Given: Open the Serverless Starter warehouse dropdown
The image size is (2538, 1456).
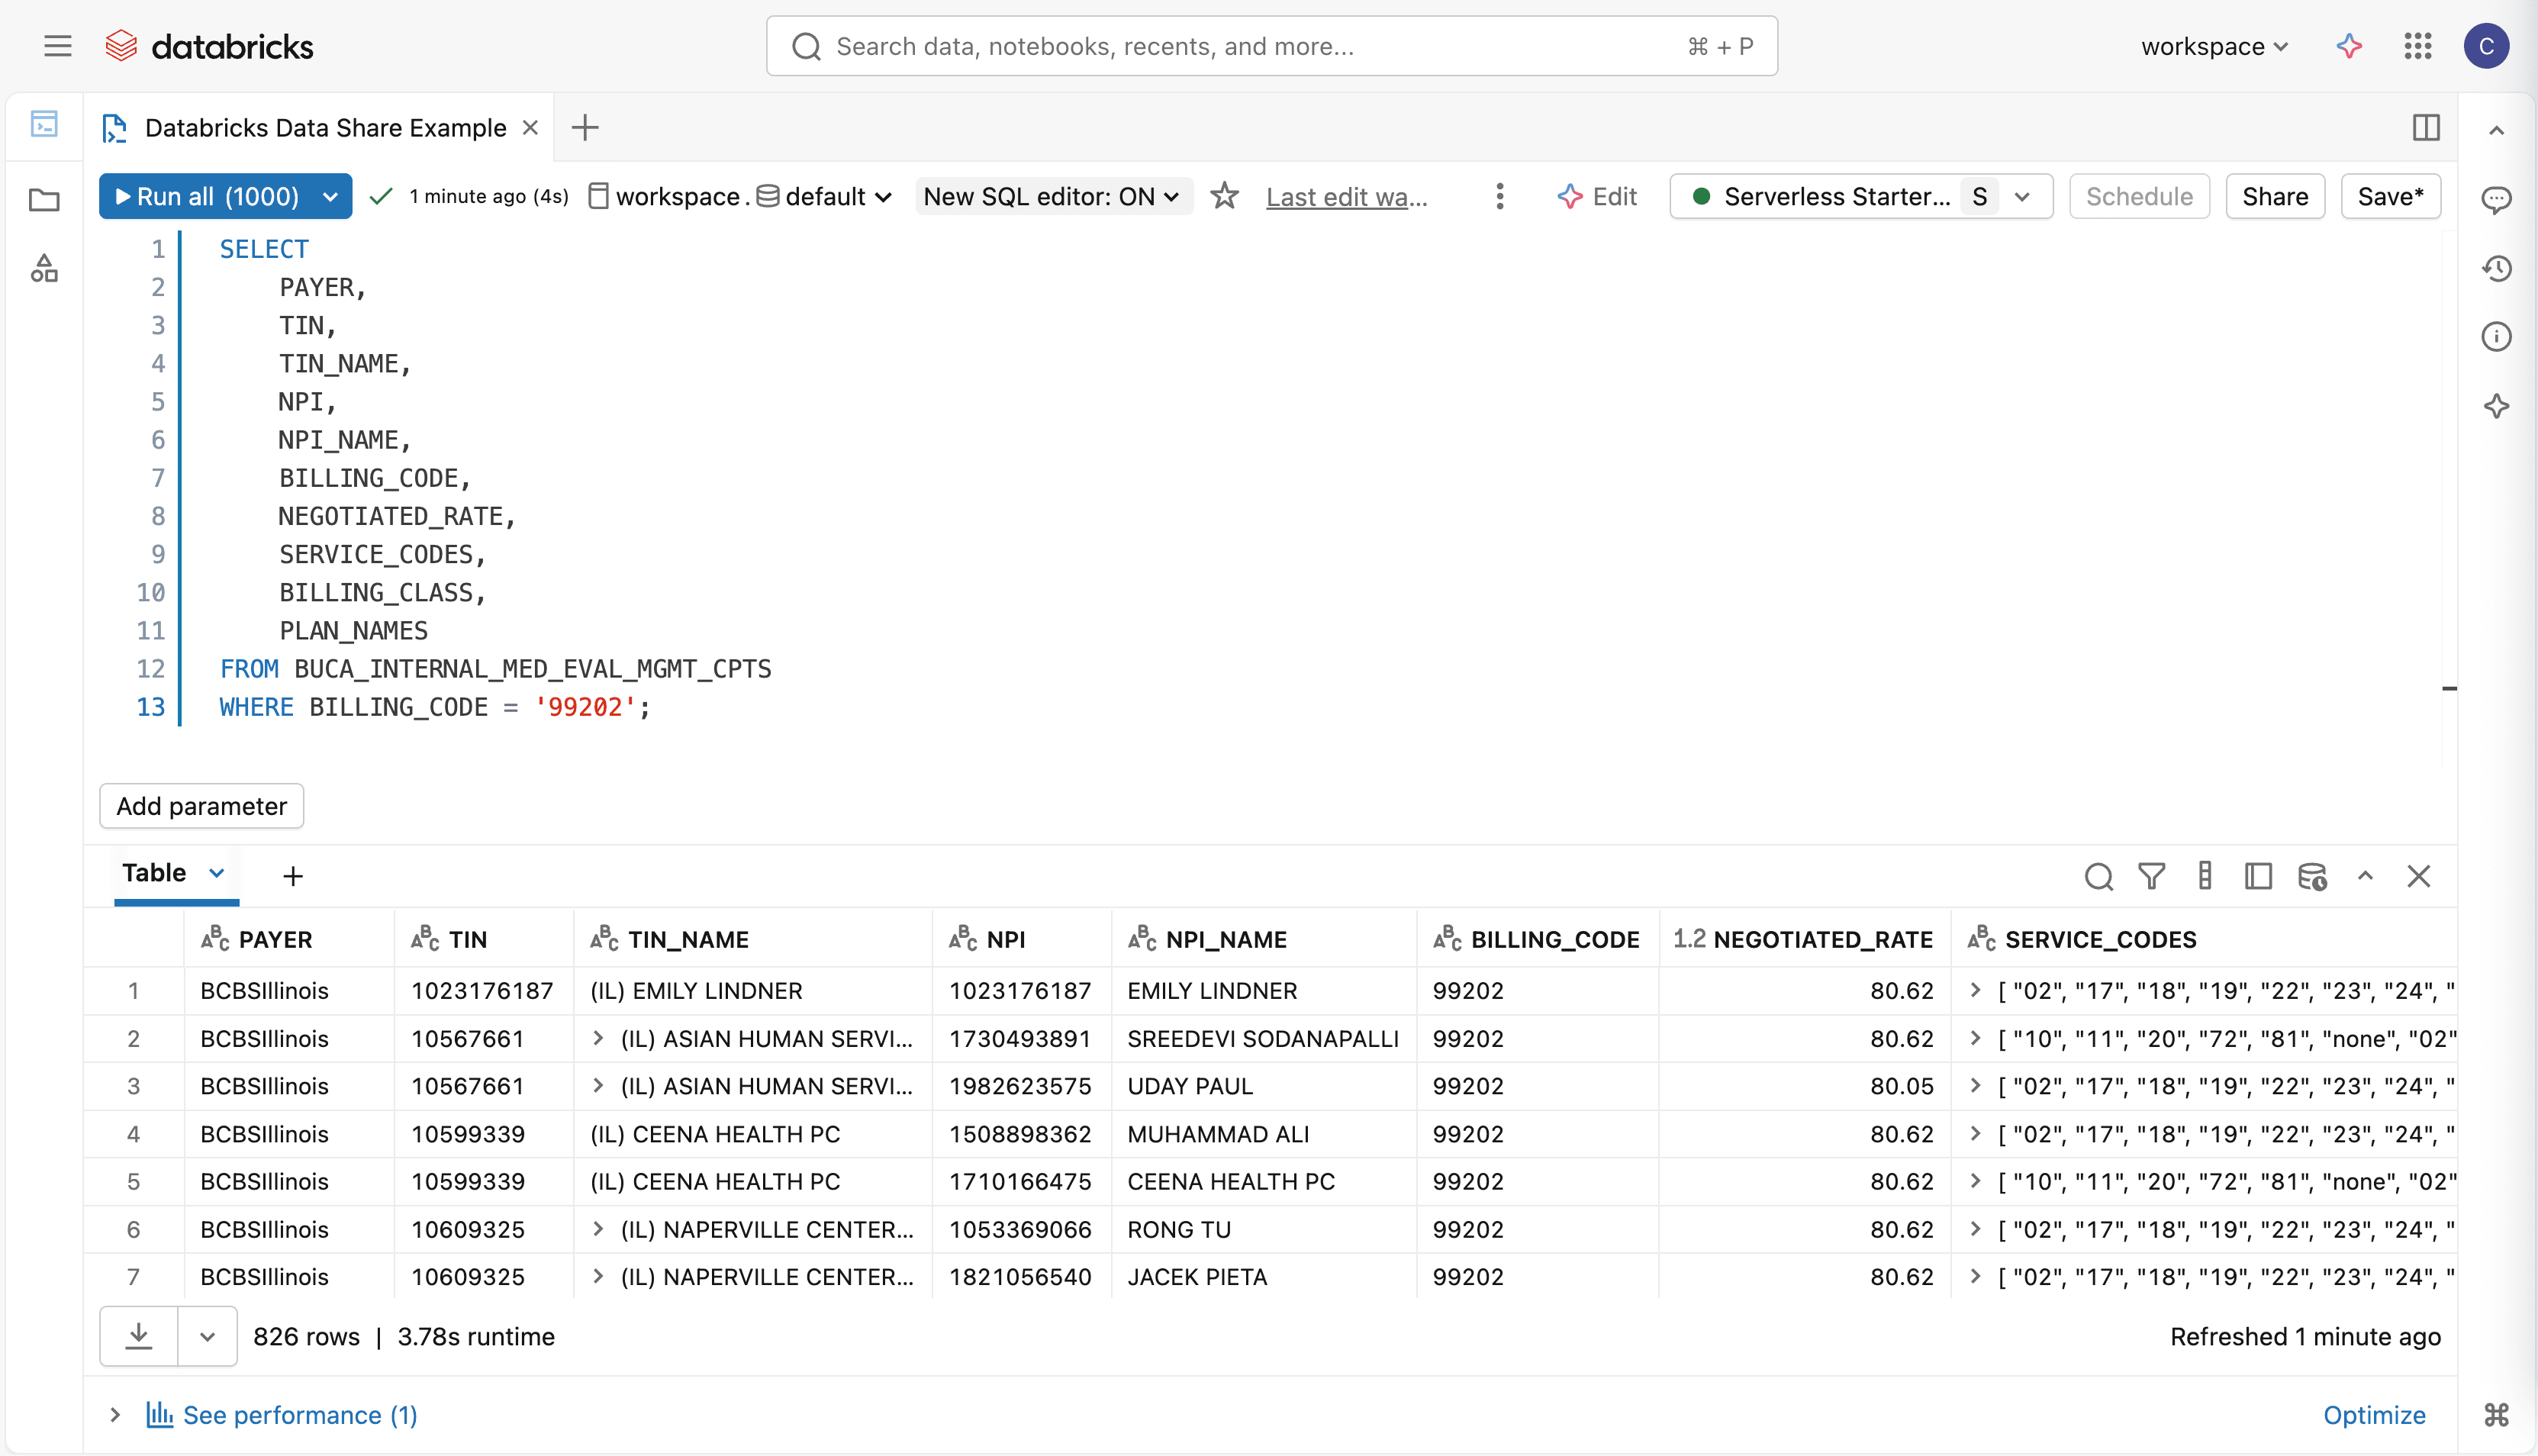Looking at the screenshot, I should point(2023,196).
